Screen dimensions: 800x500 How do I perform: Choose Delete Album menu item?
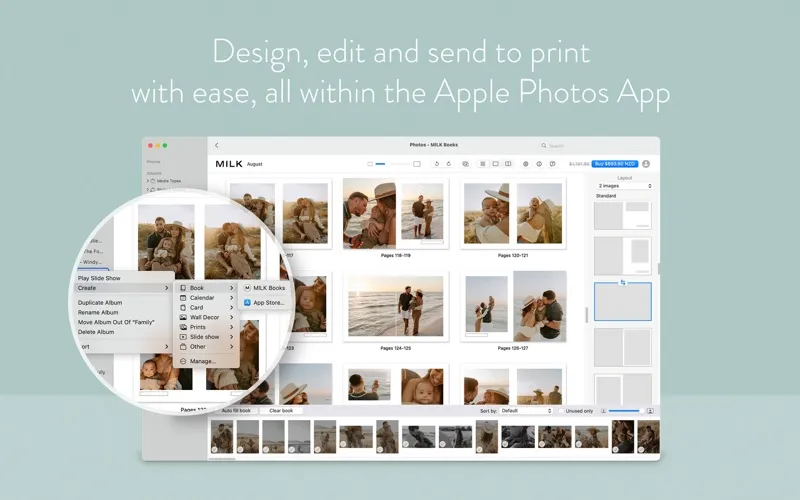tap(122, 332)
